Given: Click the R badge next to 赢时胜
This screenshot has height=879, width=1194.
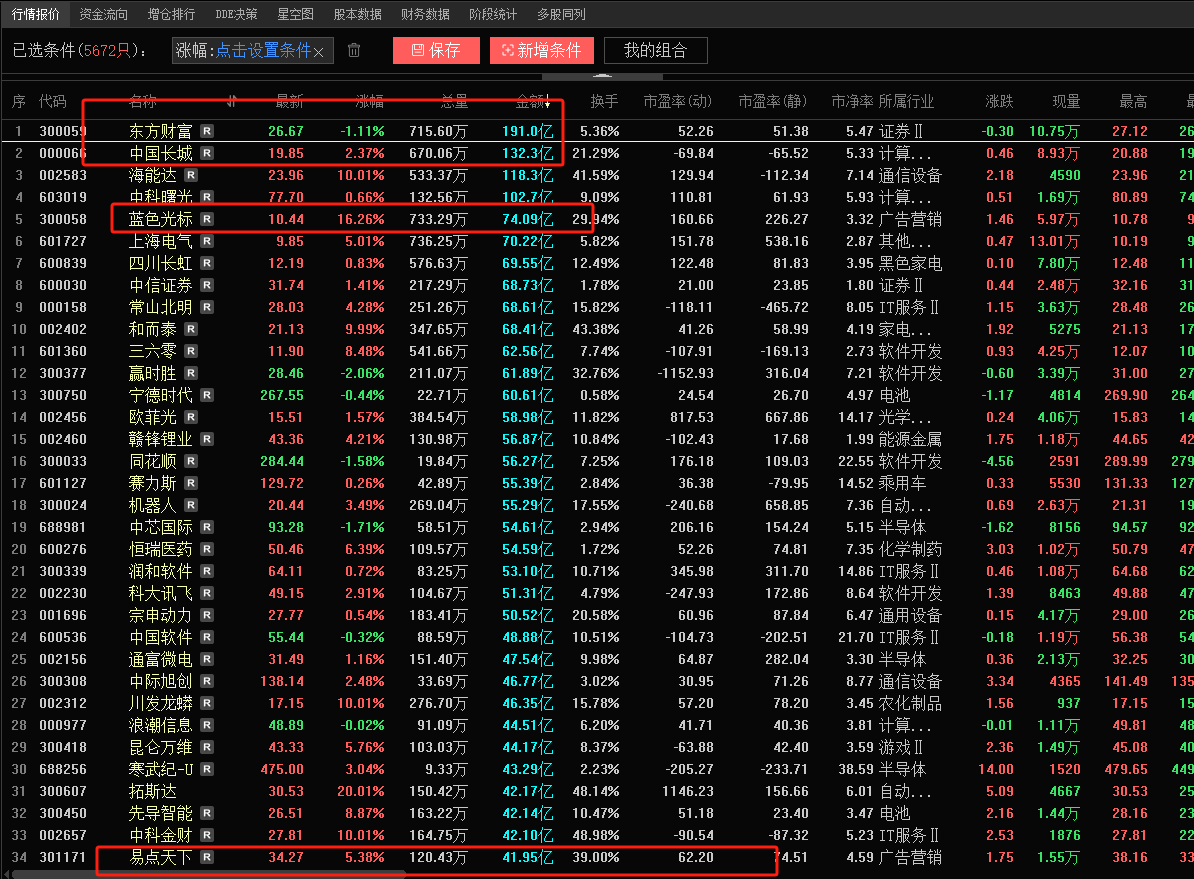Looking at the screenshot, I should tap(190, 373).
